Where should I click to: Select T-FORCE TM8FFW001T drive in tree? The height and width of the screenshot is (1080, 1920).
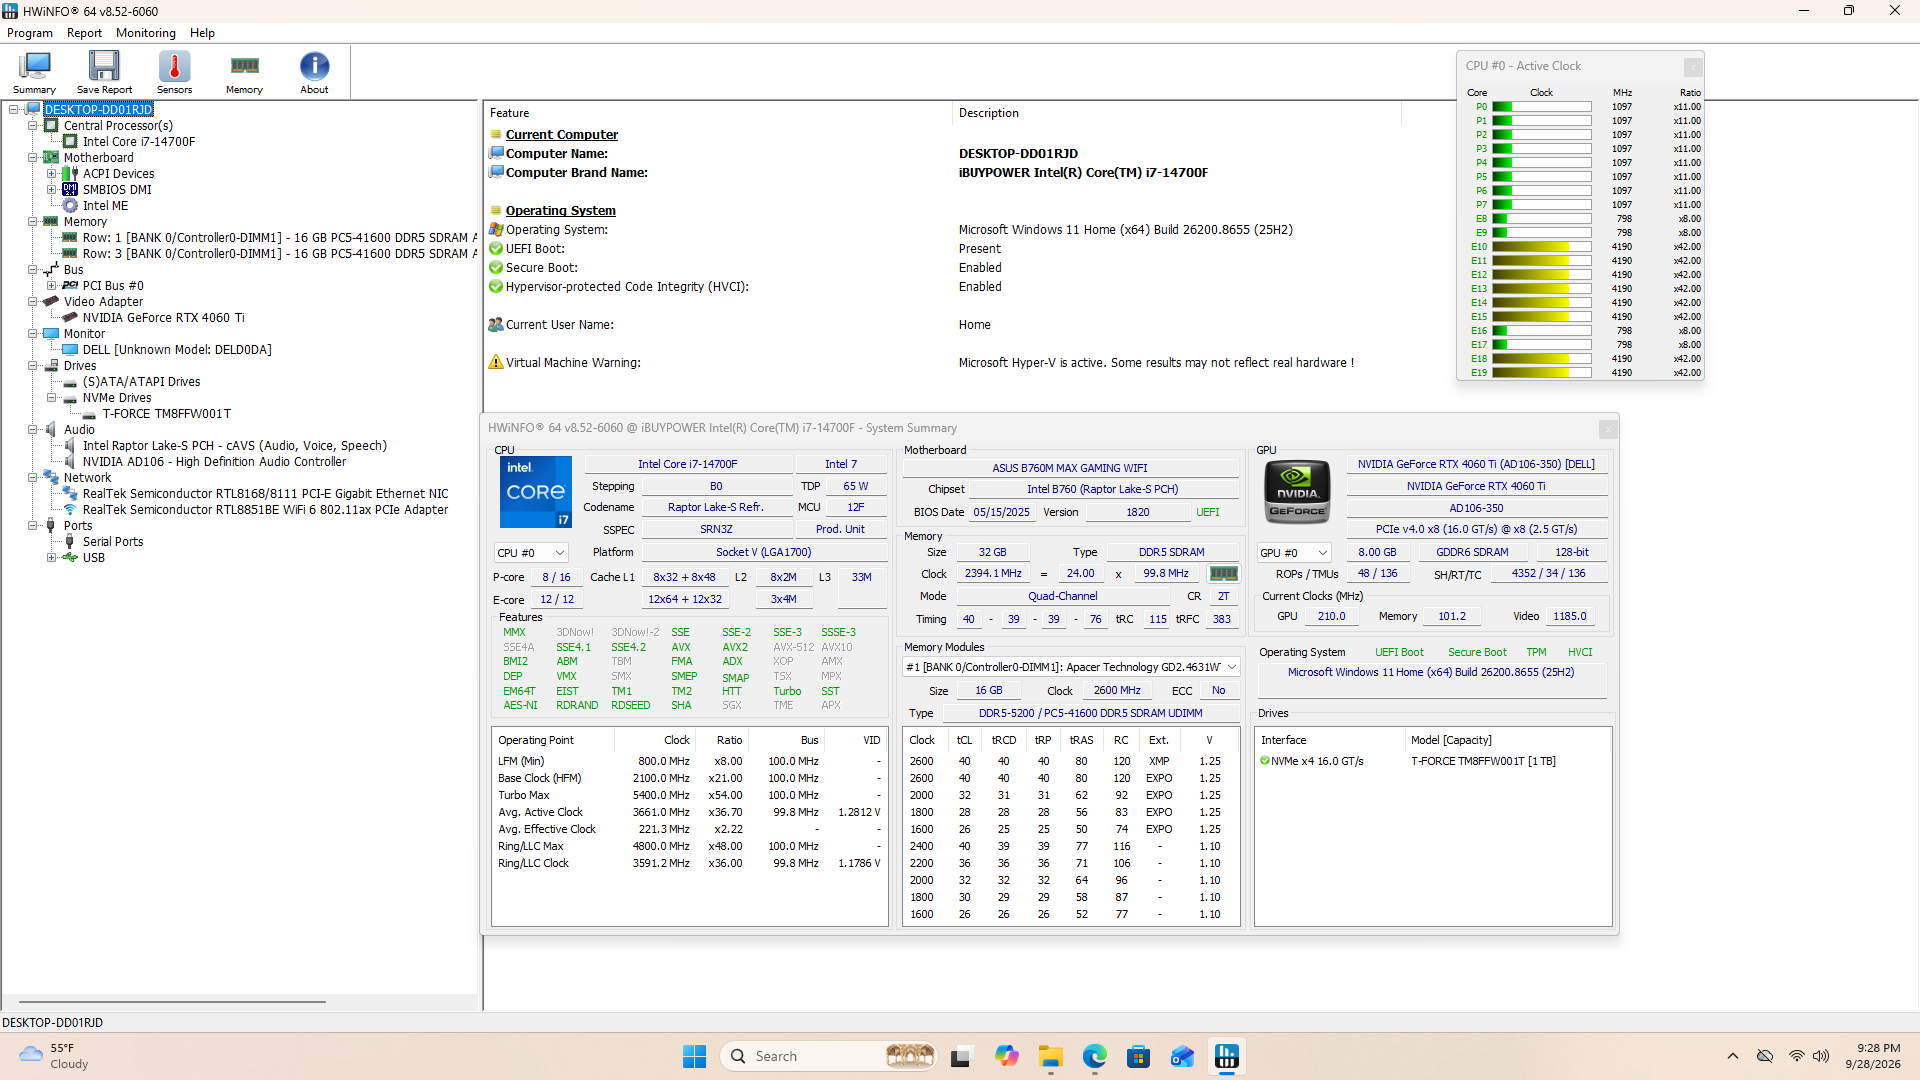[x=166, y=413]
